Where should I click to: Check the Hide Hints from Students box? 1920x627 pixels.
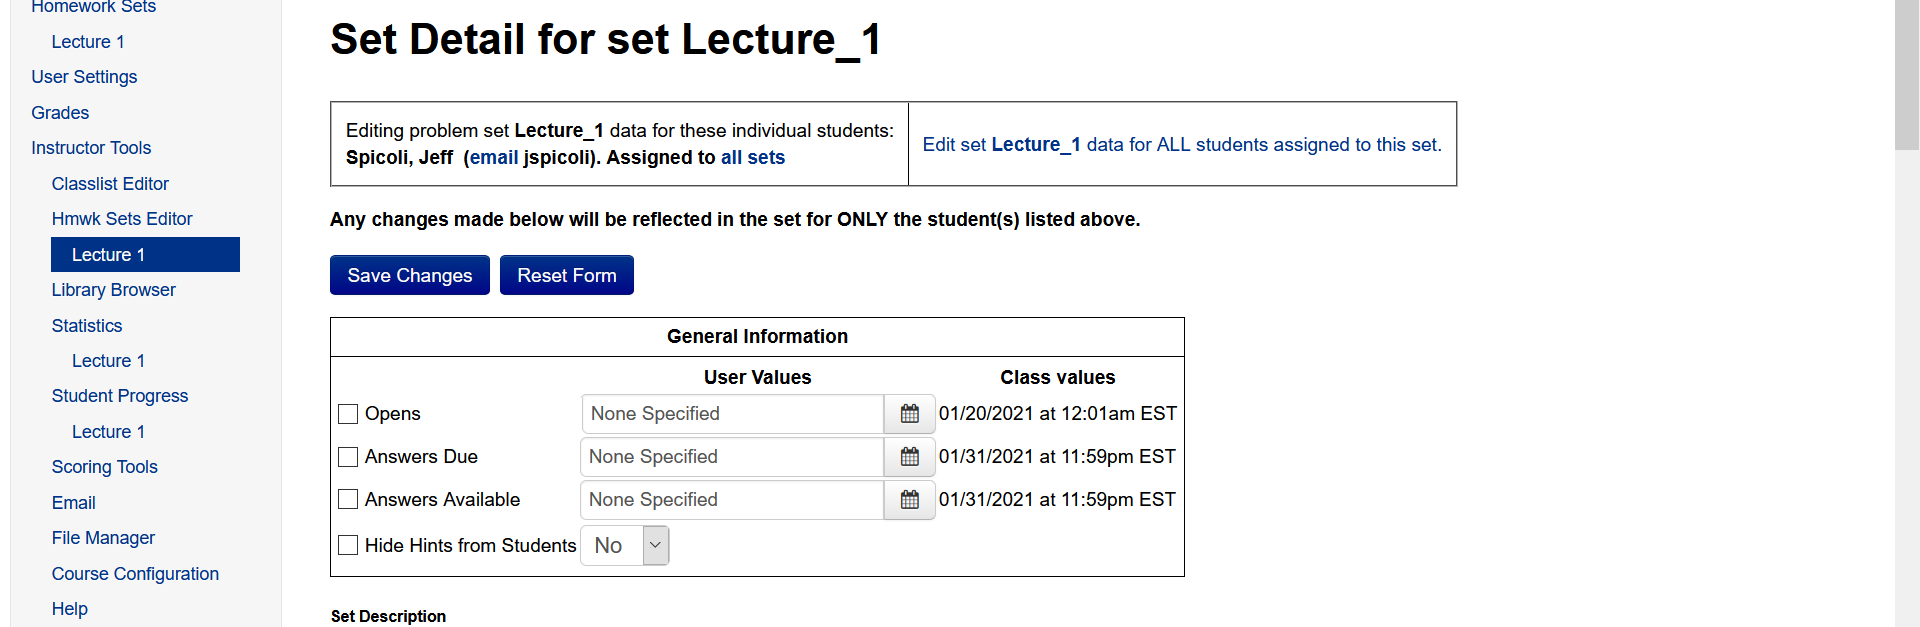pyautogui.click(x=348, y=545)
